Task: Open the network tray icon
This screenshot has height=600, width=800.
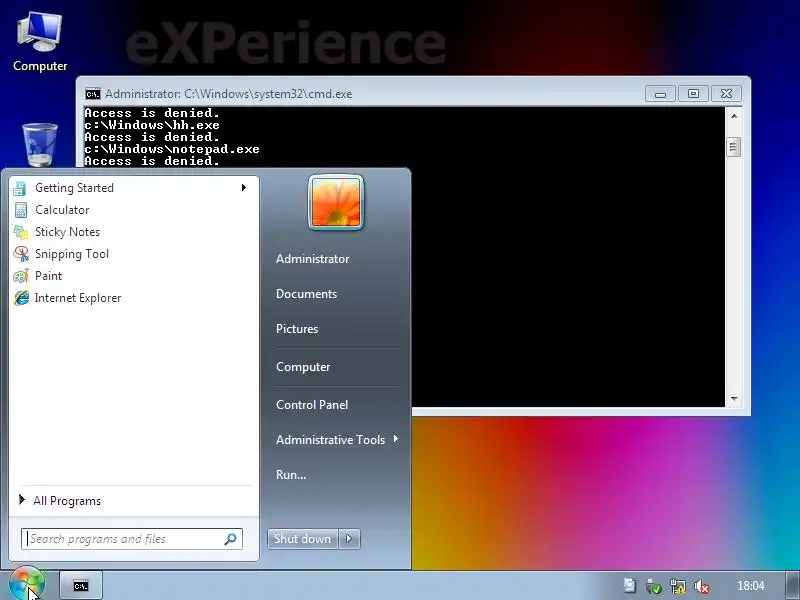Action: 678,586
